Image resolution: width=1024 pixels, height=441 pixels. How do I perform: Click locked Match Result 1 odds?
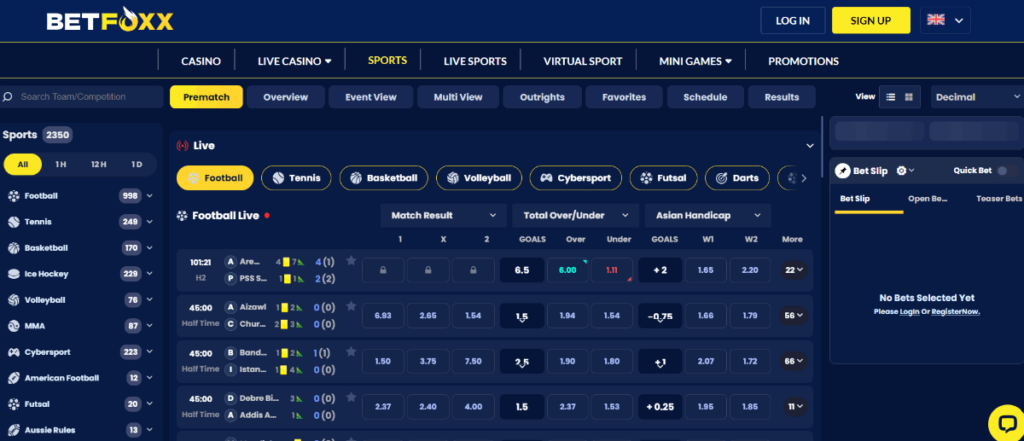click(383, 270)
